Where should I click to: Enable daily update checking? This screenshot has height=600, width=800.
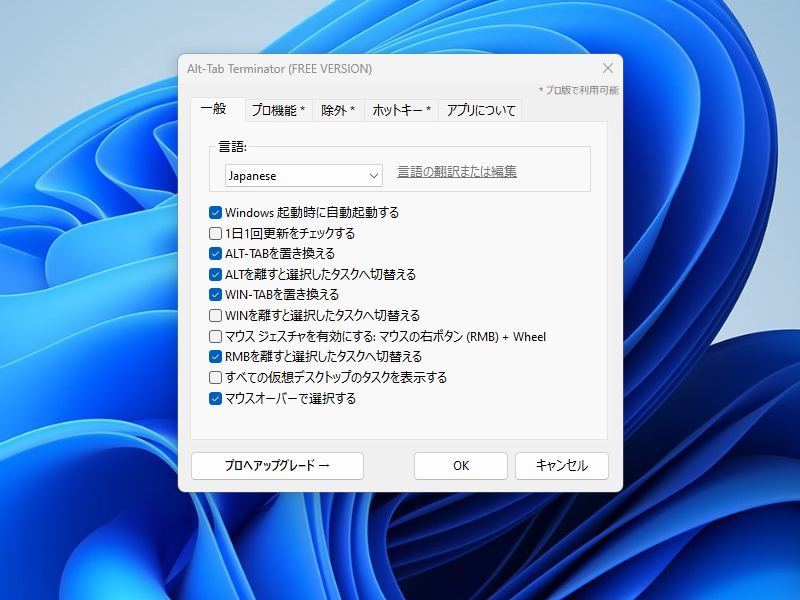point(214,233)
